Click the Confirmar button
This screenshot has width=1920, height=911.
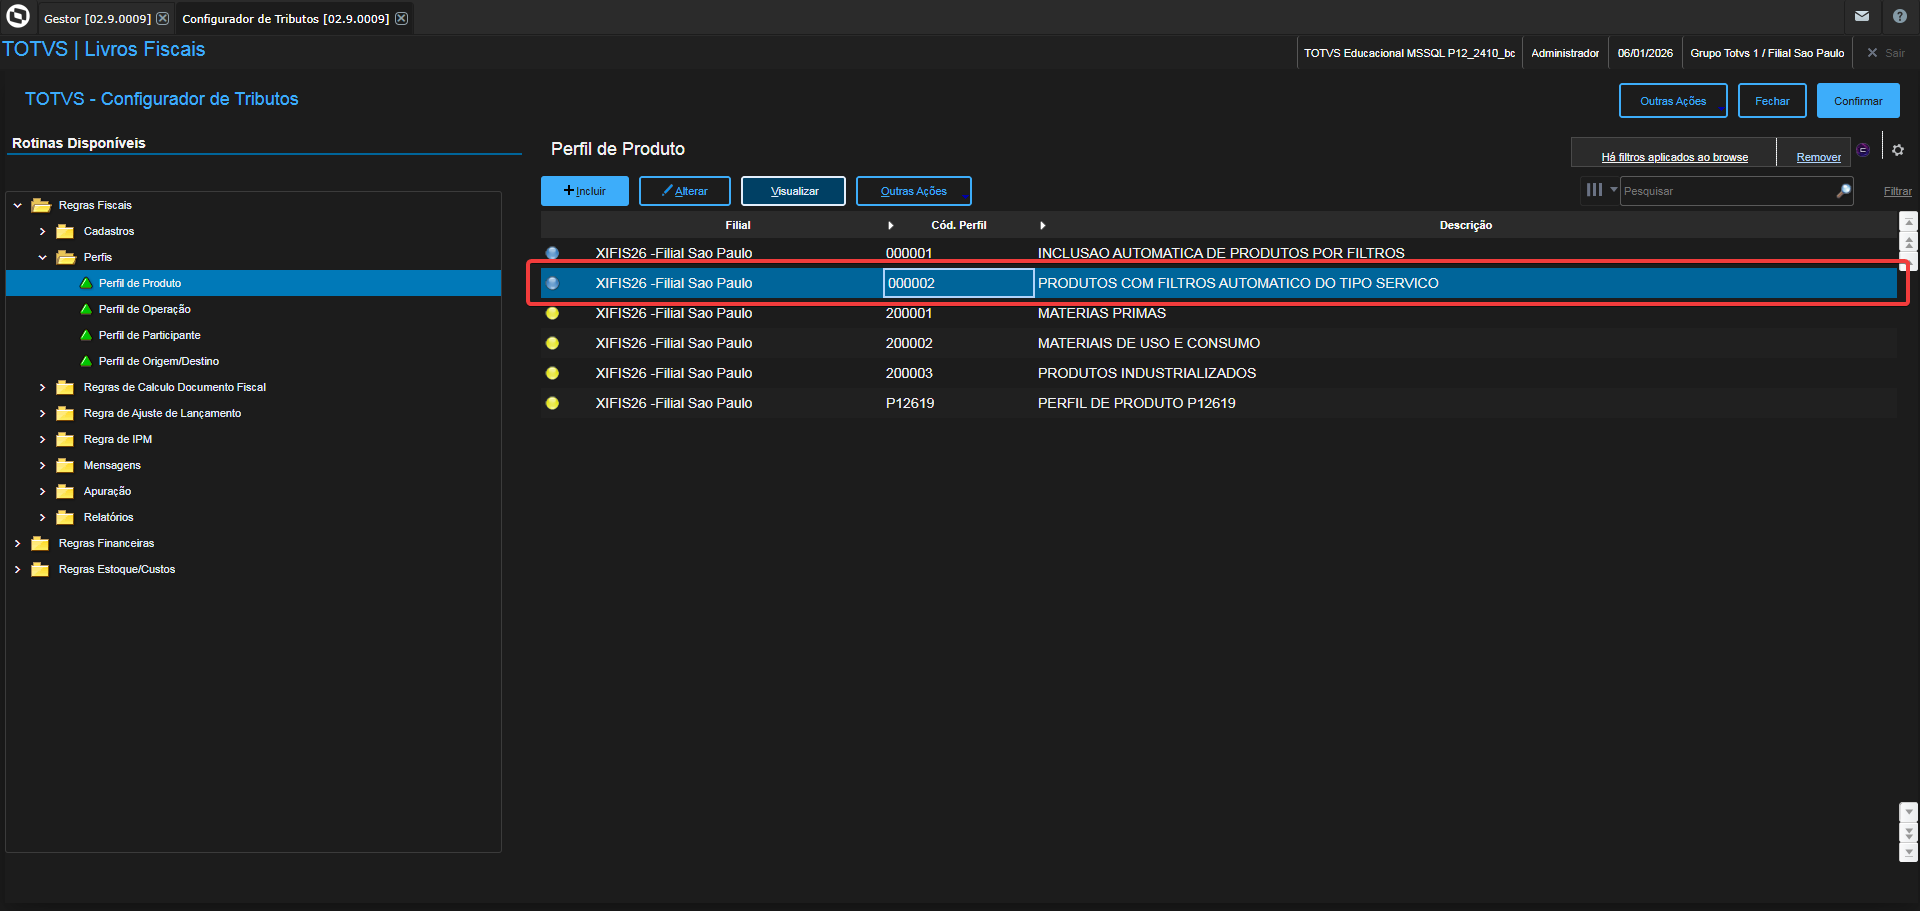[x=1858, y=101]
